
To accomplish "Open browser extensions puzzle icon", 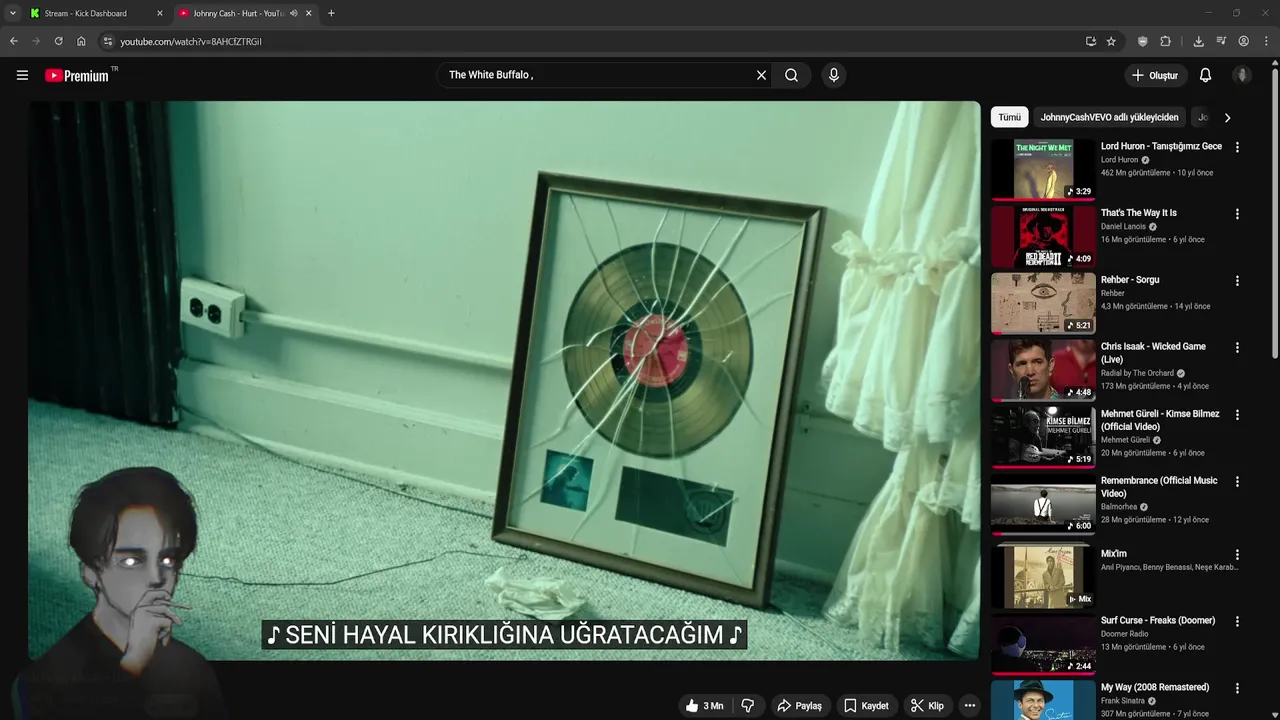I will (1165, 41).
